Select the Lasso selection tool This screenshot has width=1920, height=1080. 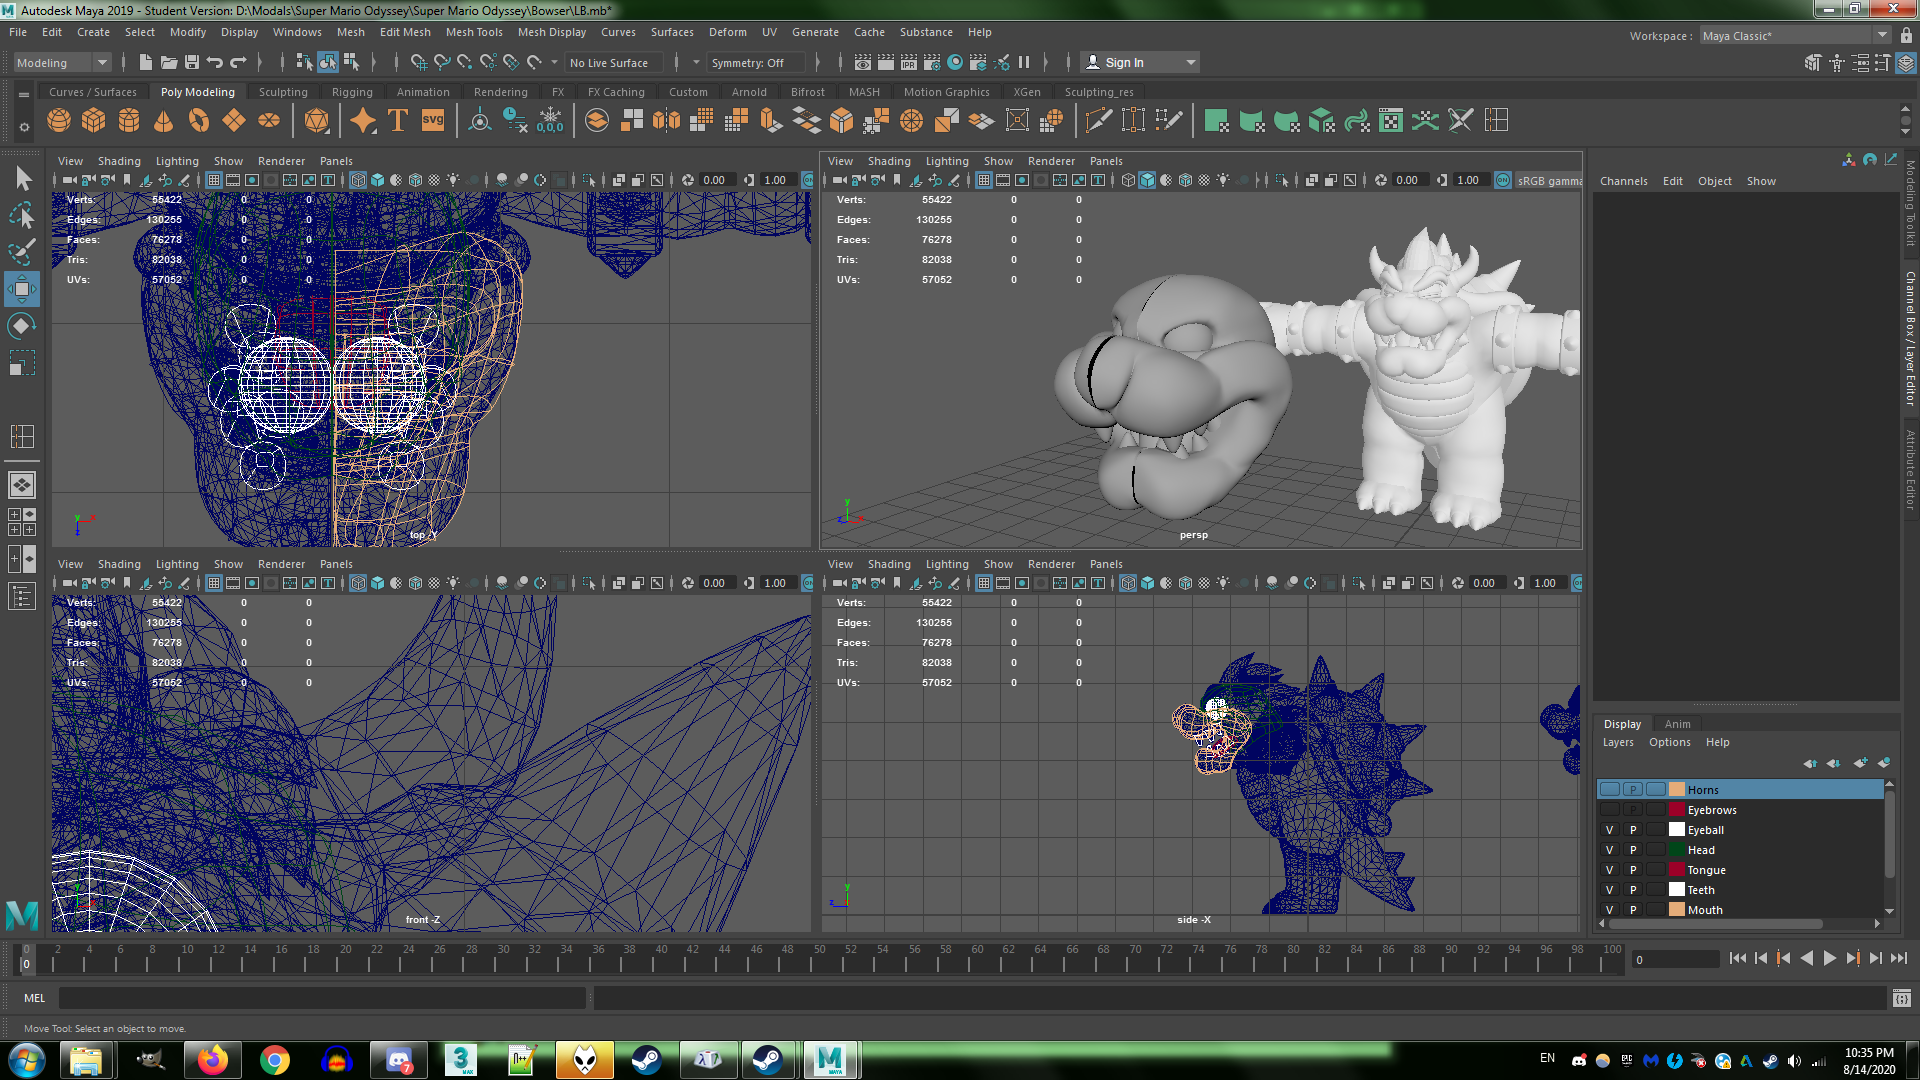click(x=22, y=215)
